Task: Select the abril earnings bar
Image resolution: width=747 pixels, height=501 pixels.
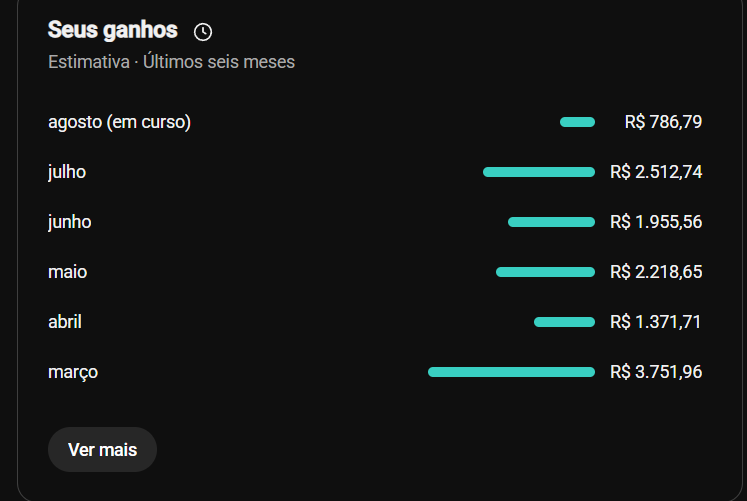Action: click(x=565, y=322)
